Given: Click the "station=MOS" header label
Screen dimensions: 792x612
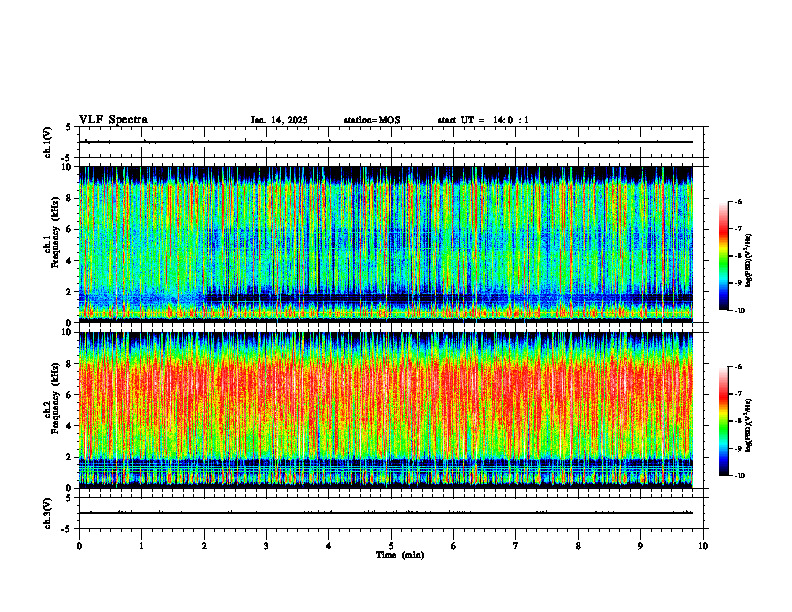Looking at the screenshot, I should 372,120.
